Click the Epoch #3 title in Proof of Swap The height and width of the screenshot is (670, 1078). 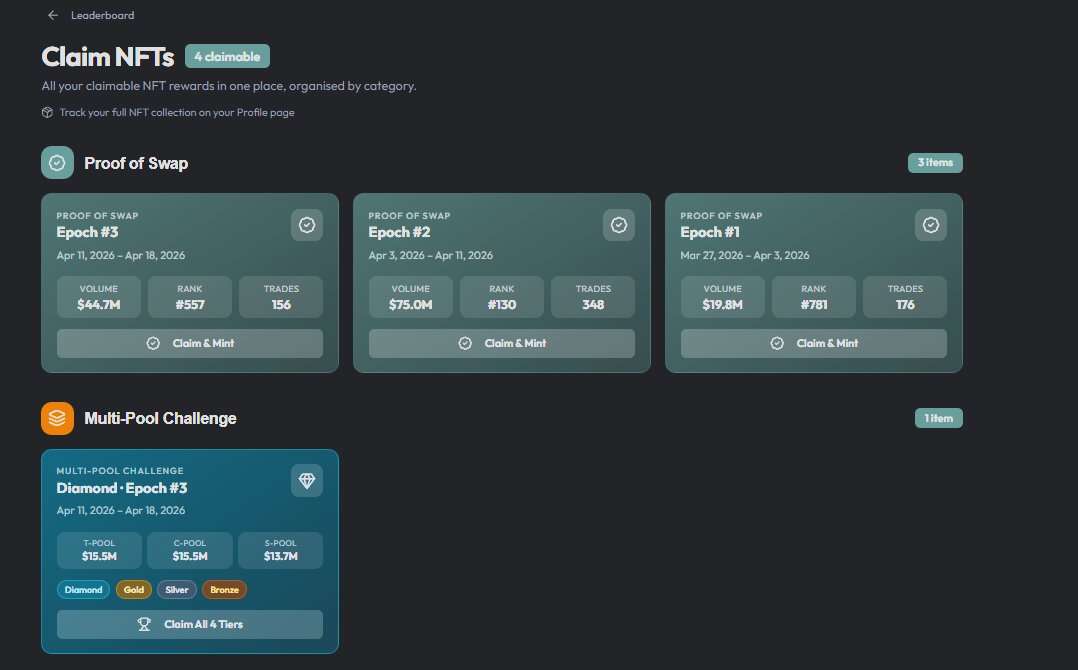[87, 232]
